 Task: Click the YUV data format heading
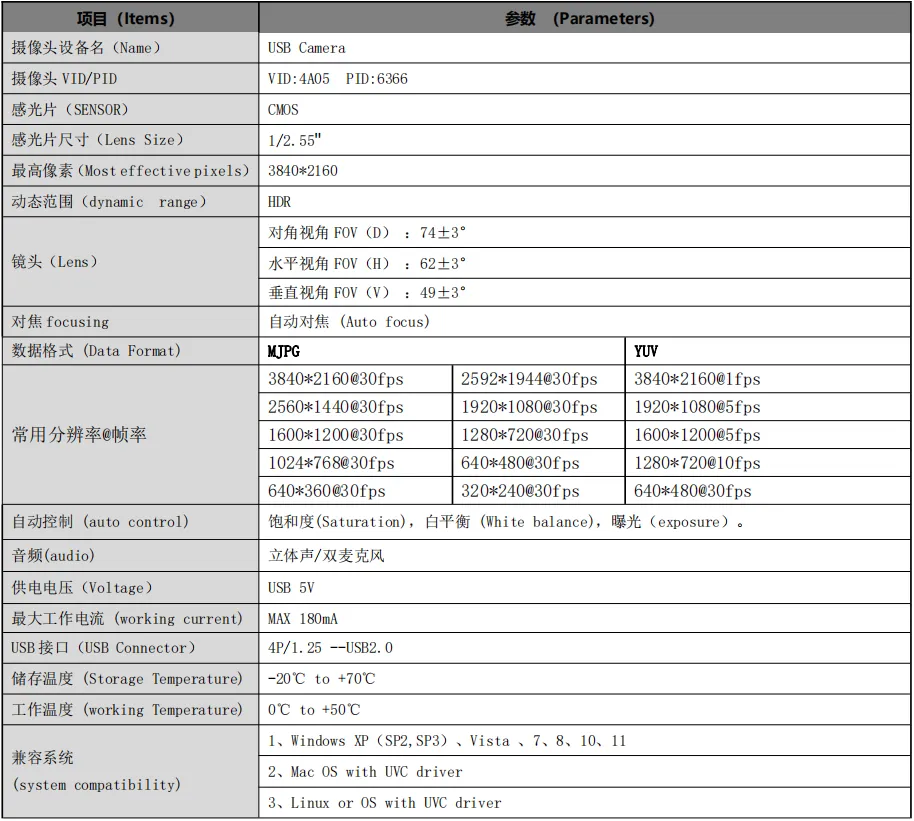(646, 351)
